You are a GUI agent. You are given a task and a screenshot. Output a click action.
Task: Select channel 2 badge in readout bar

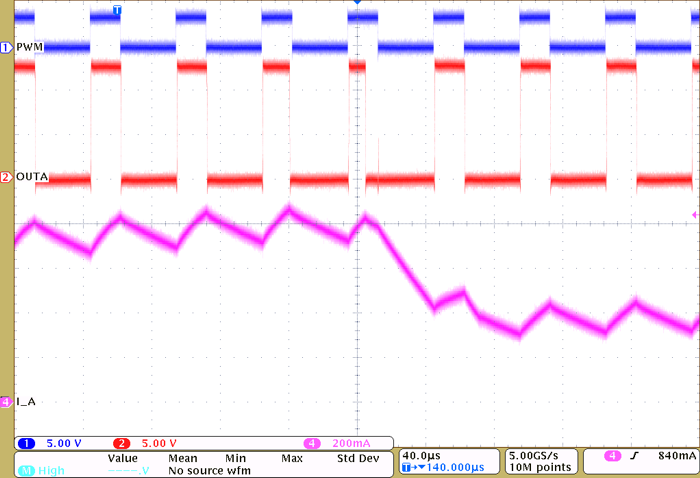(x=121, y=443)
